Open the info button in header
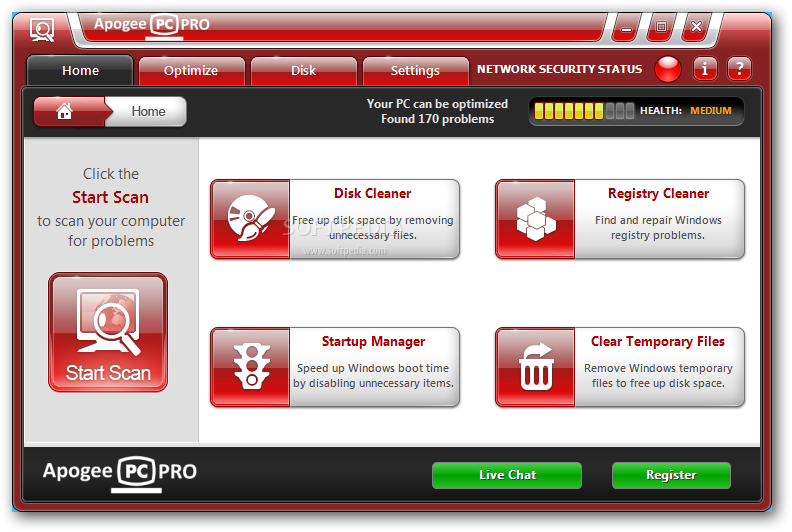This screenshot has width=792, height=532. 705,69
